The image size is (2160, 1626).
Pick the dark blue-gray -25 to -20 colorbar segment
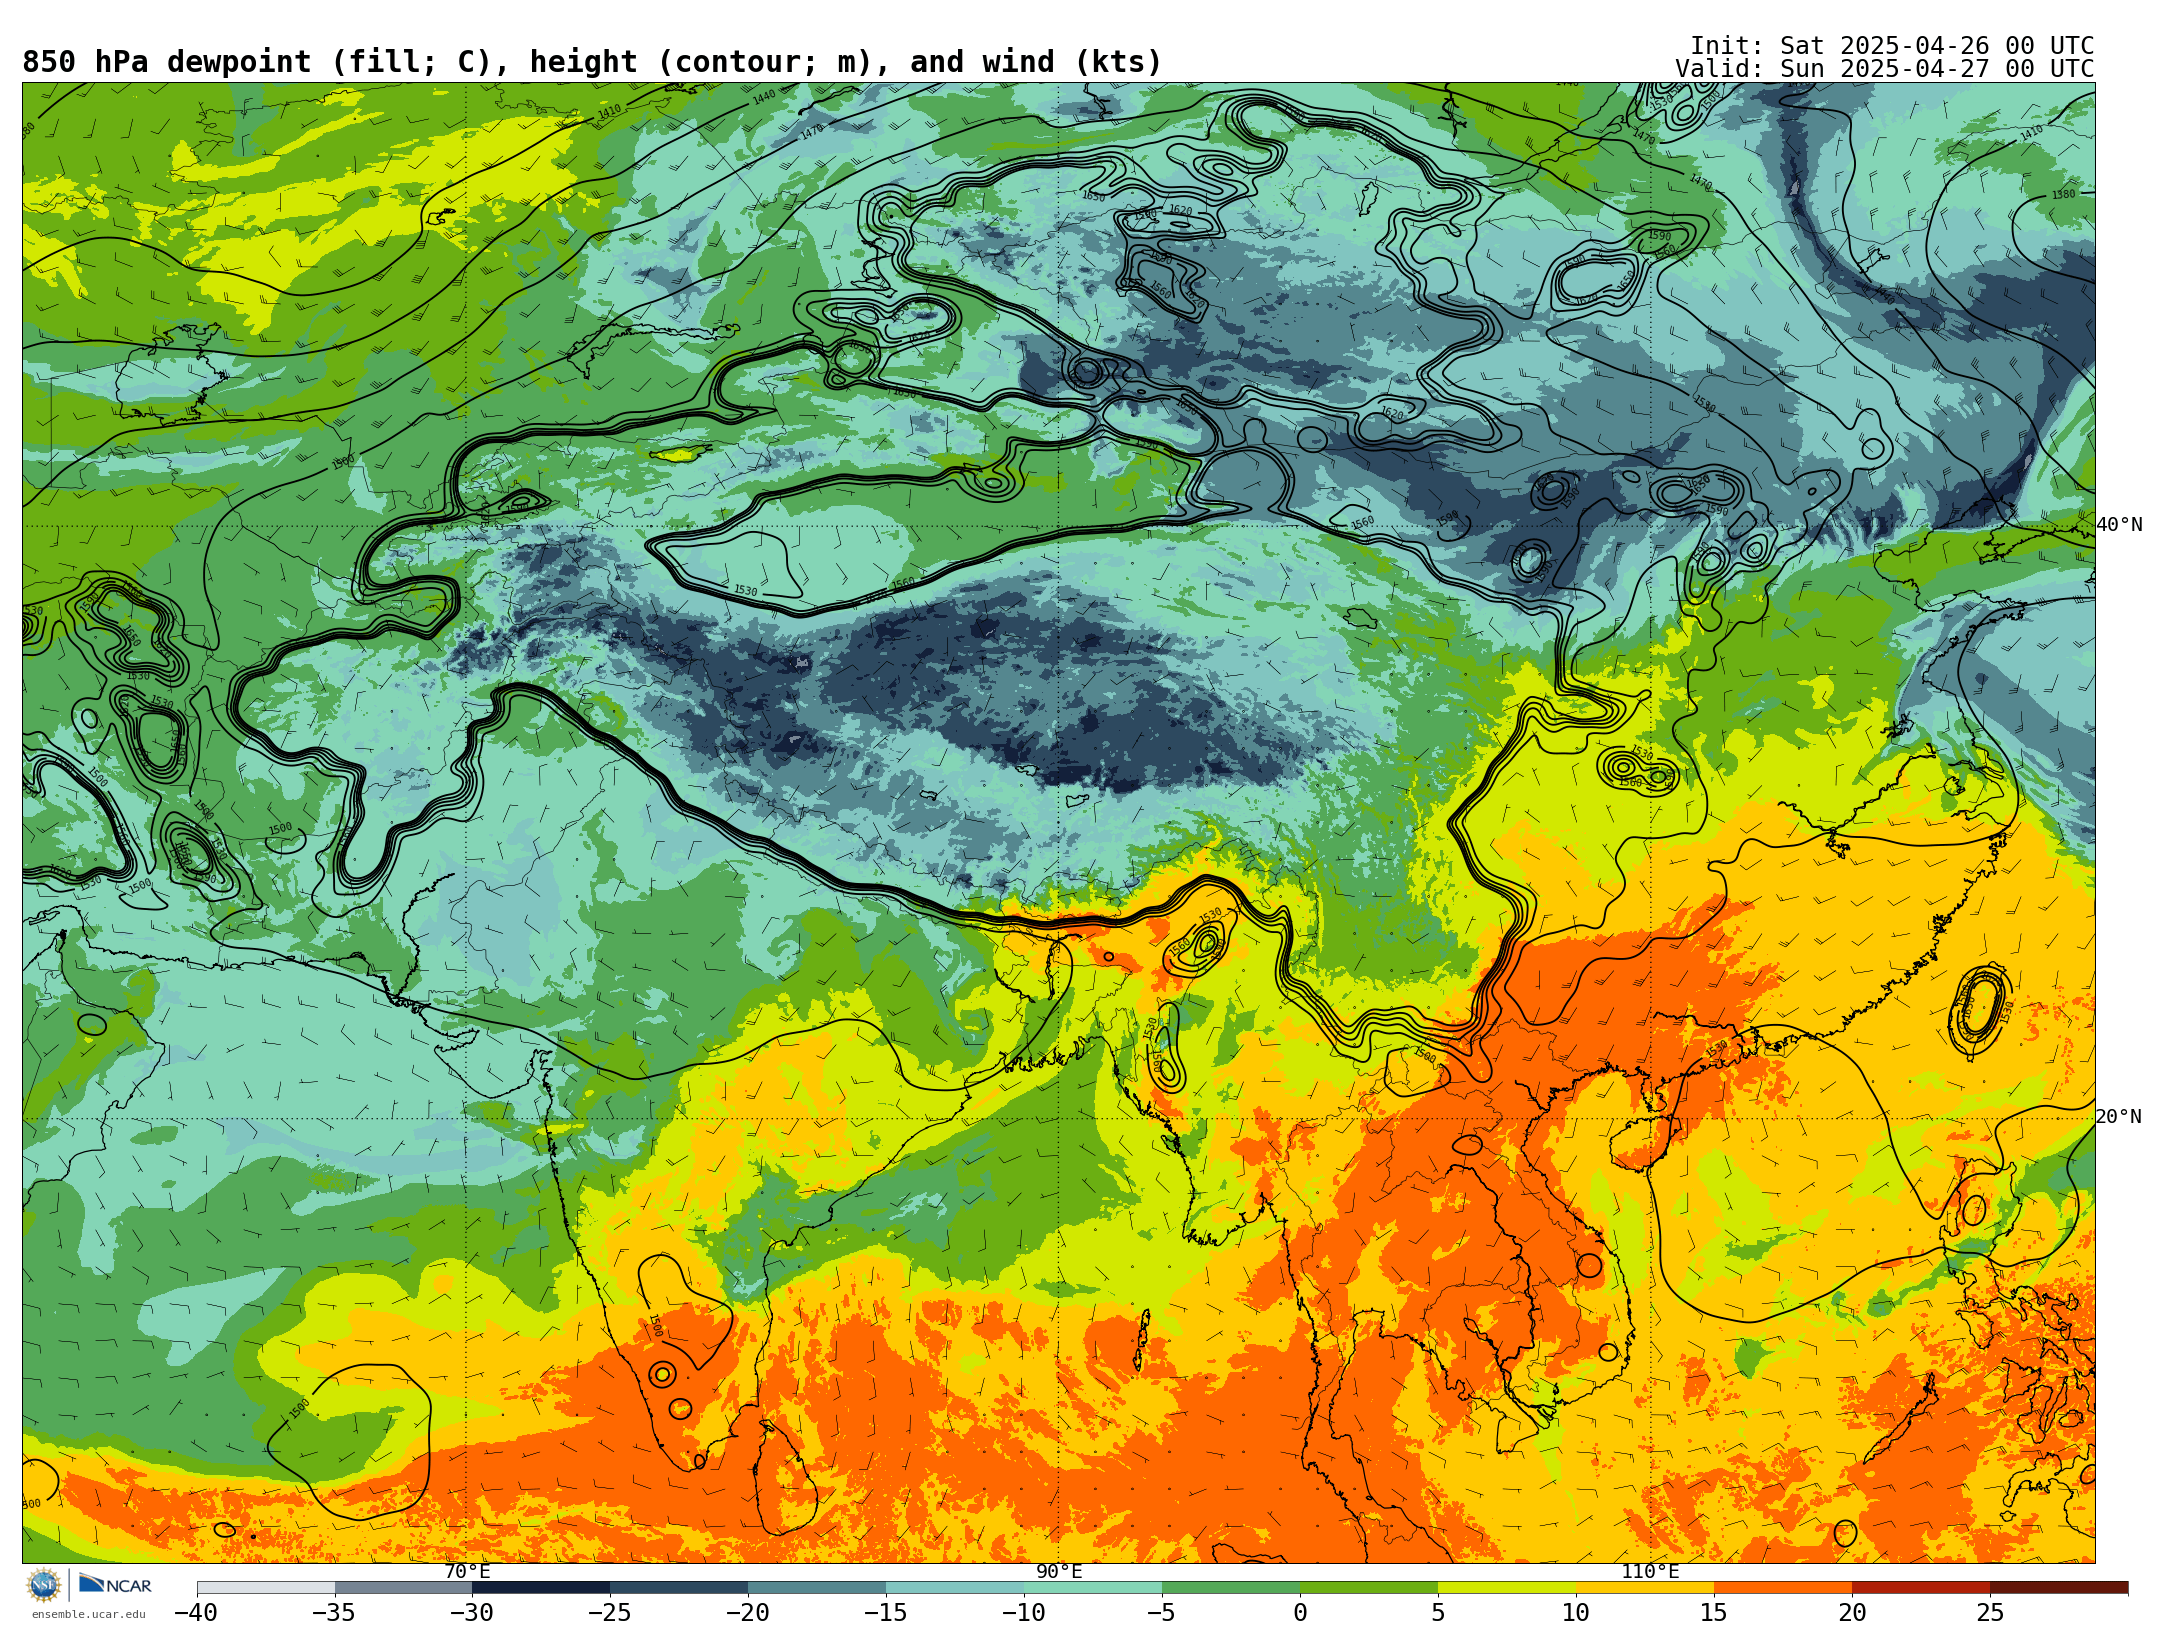point(680,1588)
